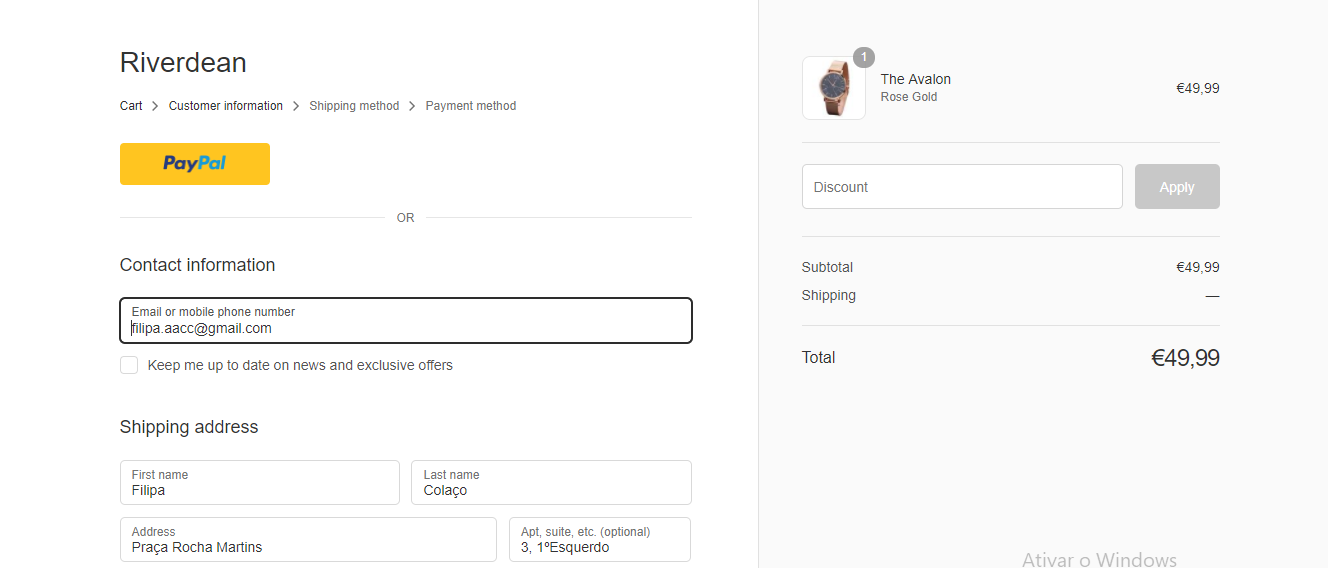This screenshot has width=1328, height=568.
Task: Click the chevron after Customer information breadcrumb
Action: pyautogui.click(x=296, y=106)
